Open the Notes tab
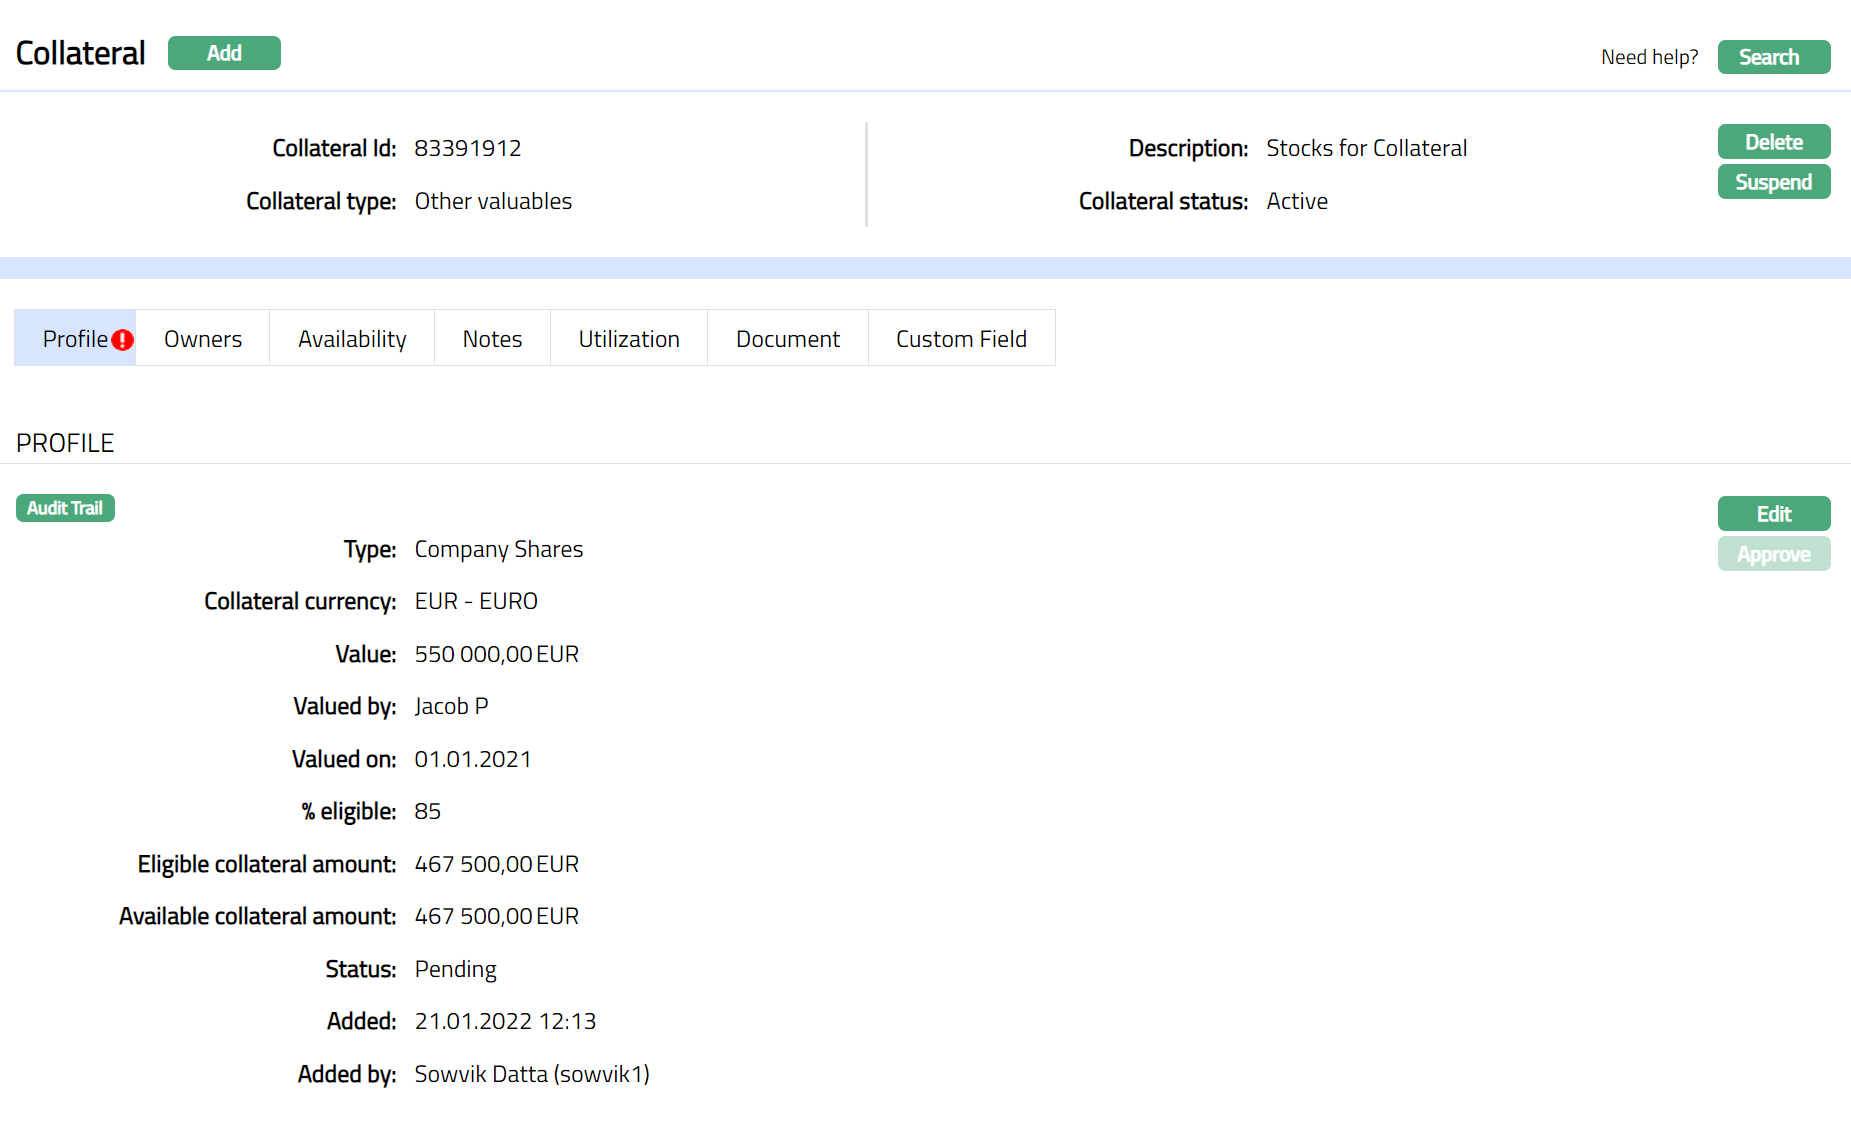The image size is (1851, 1121). point(492,339)
